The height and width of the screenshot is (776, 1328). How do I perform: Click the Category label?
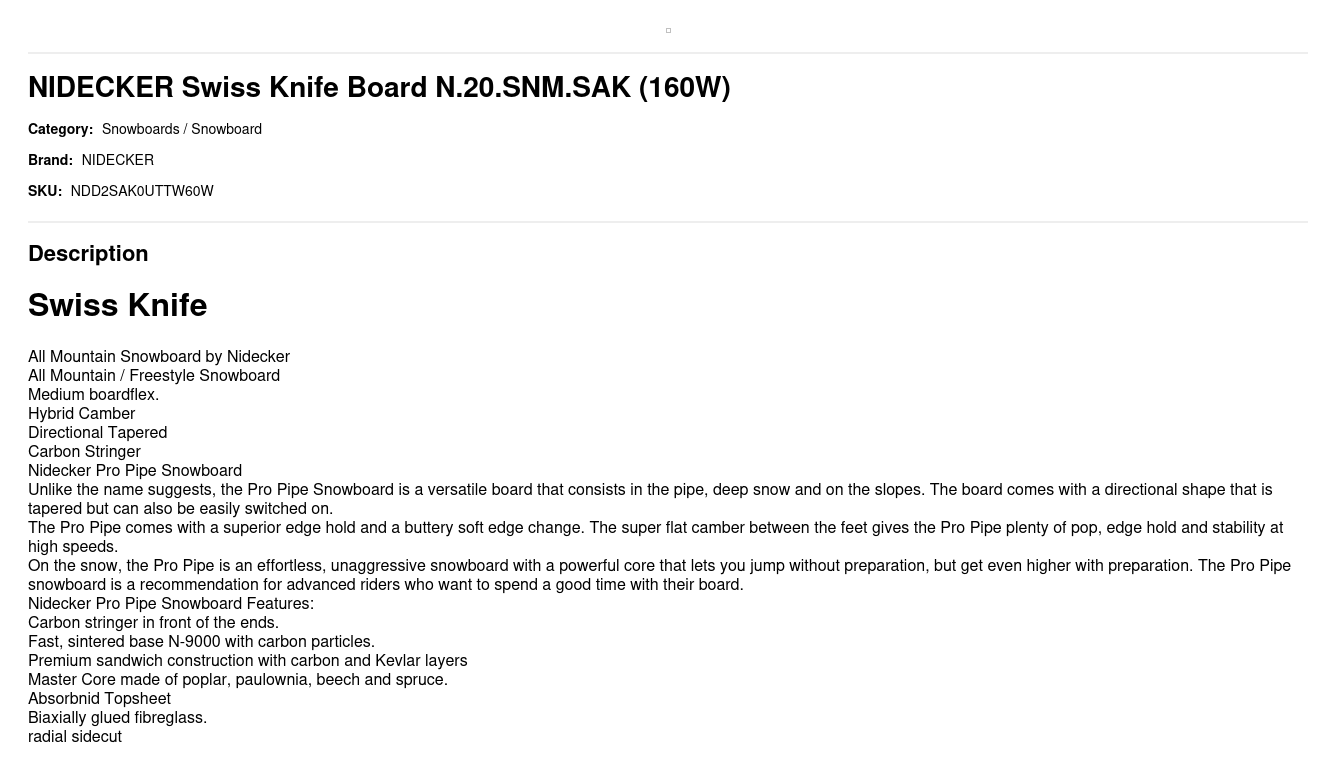[60, 129]
